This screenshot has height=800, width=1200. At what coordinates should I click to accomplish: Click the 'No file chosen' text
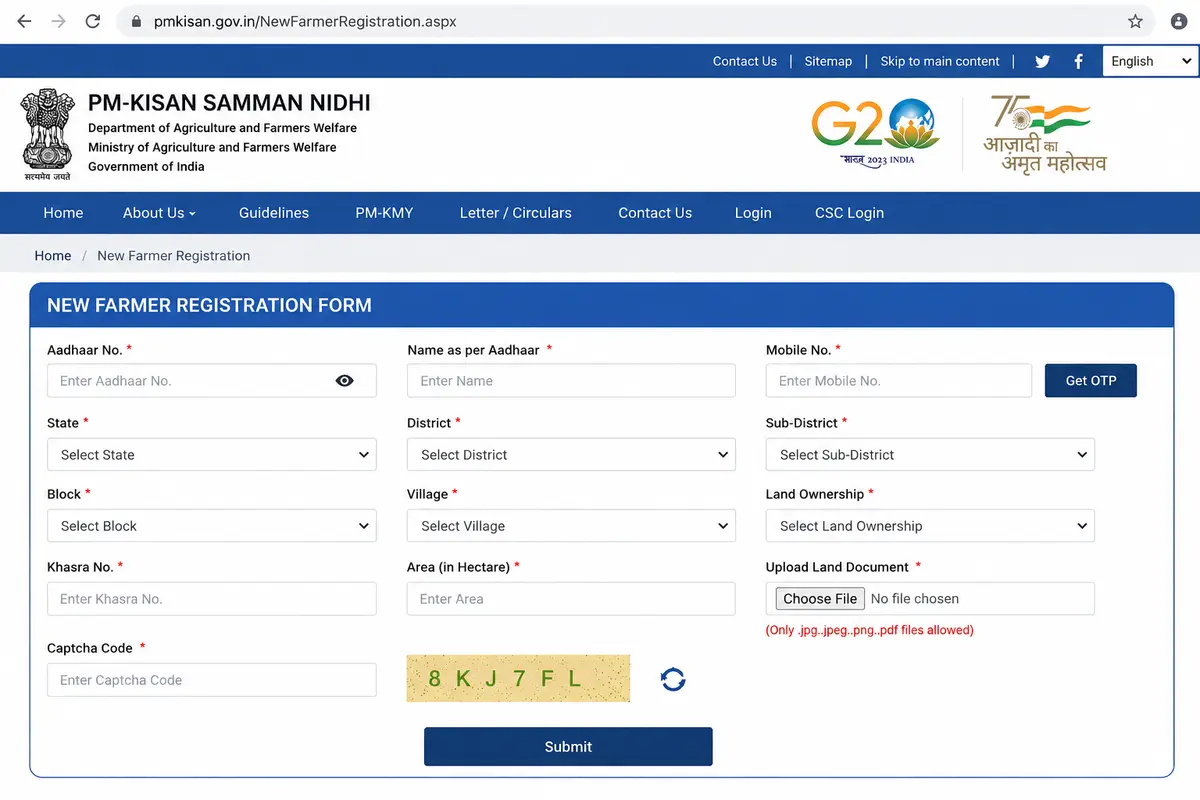point(915,599)
